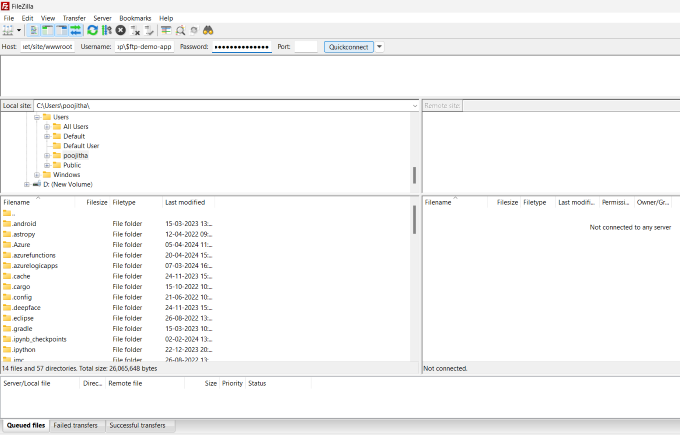Image resolution: width=680 pixels, height=435 pixels.
Task: Refresh the file and folder lists
Action: pos(92,31)
